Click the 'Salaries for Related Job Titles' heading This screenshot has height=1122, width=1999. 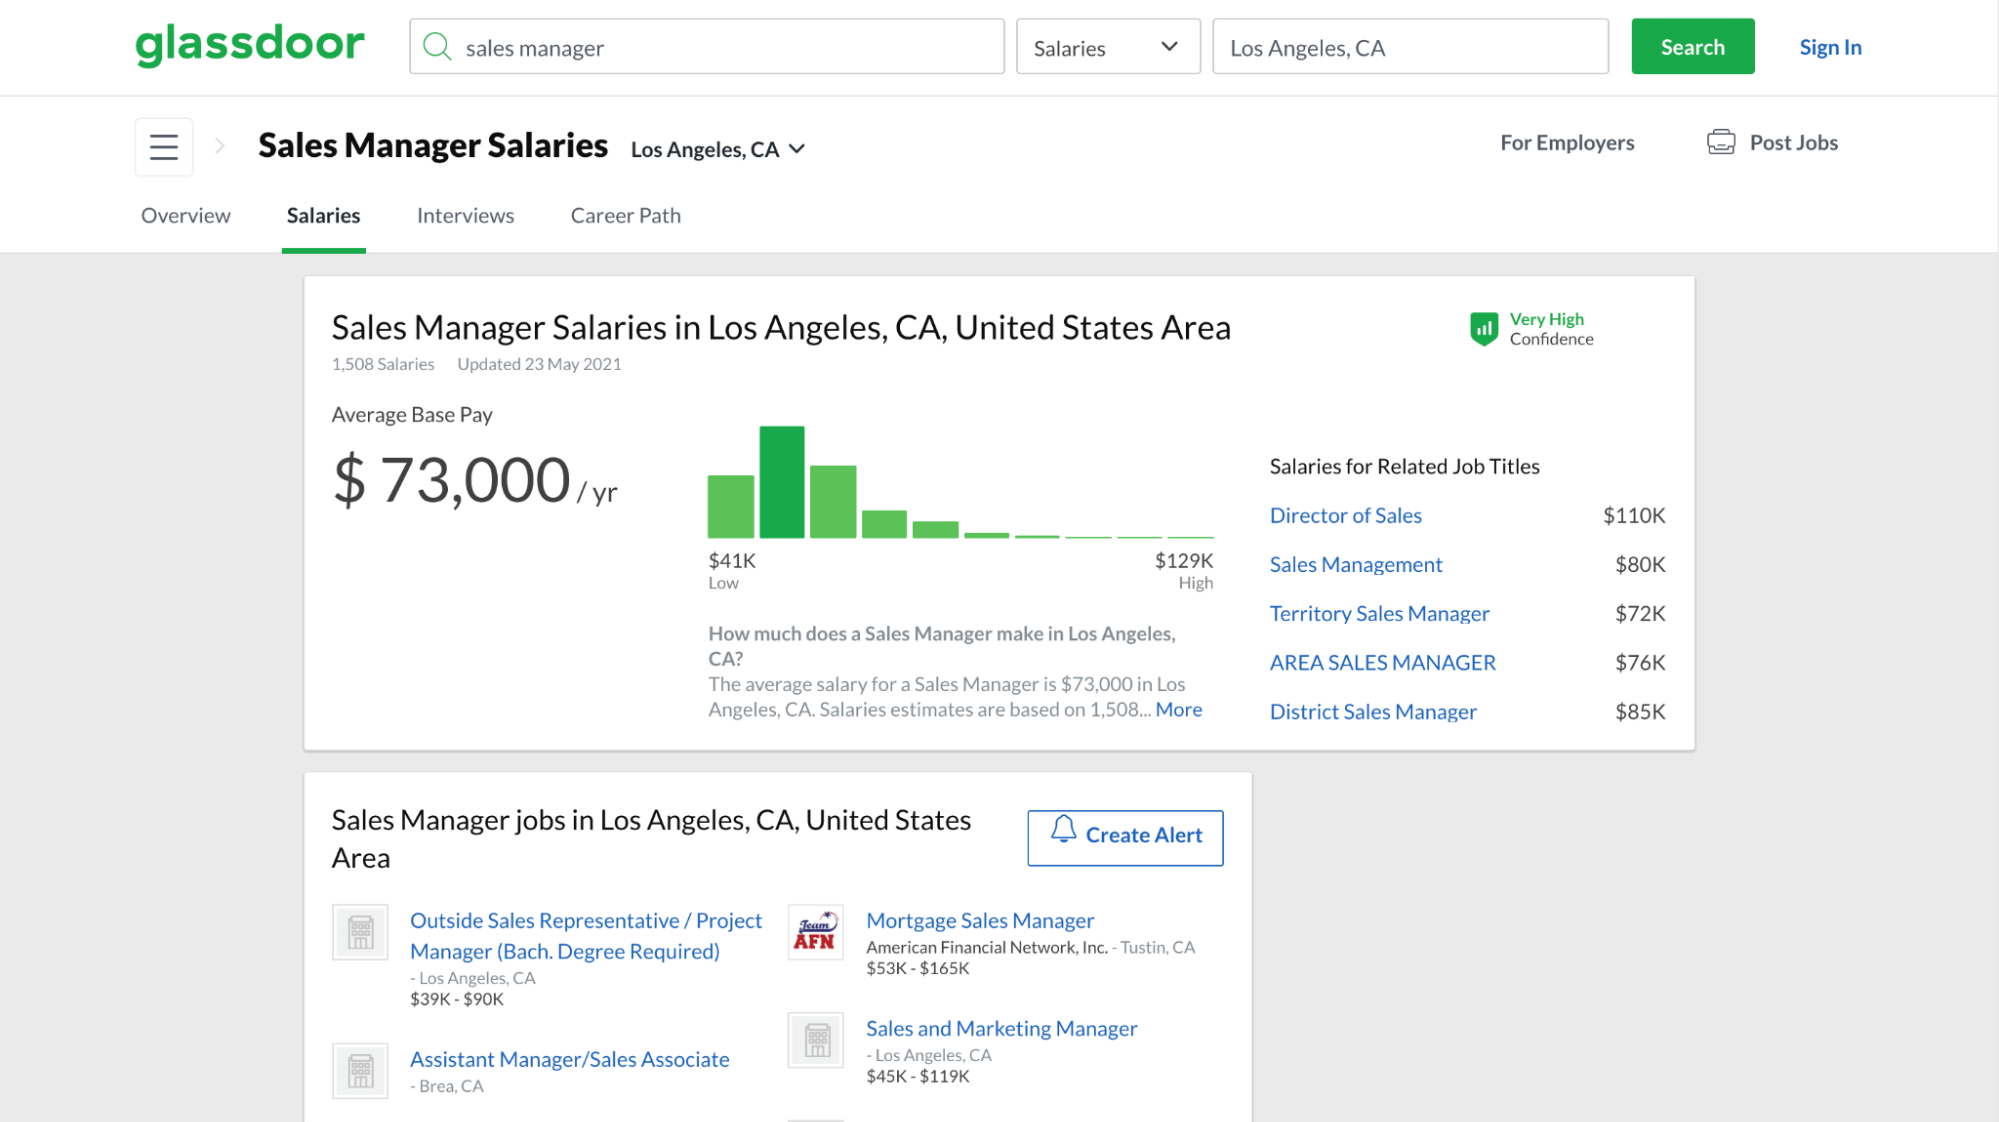(1404, 466)
